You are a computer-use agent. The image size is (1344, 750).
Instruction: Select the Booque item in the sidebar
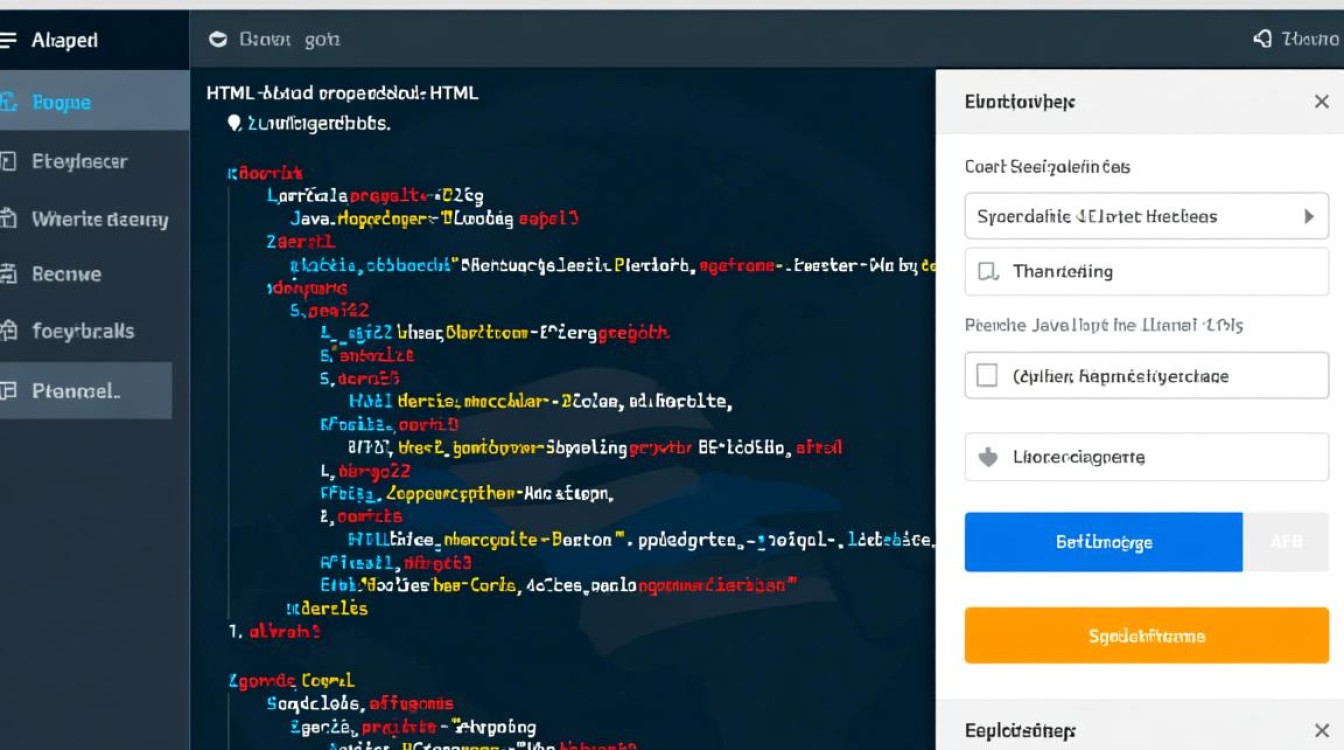click(62, 102)
